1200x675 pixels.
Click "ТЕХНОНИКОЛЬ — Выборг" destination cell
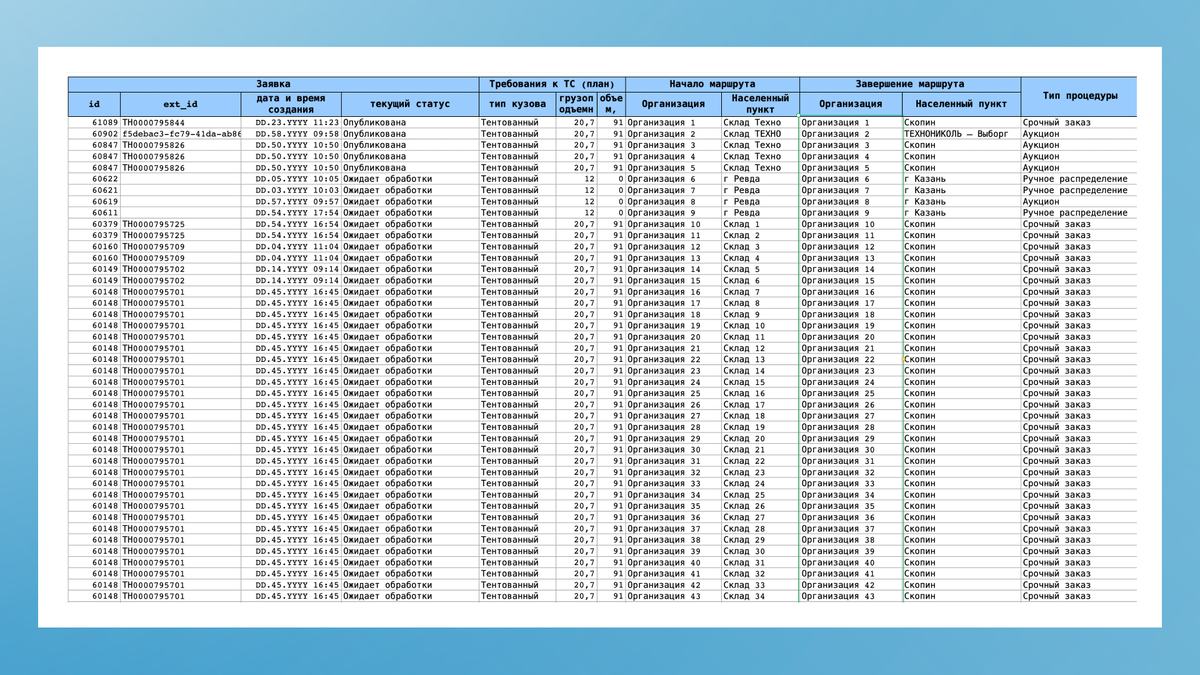pos(961,134)
